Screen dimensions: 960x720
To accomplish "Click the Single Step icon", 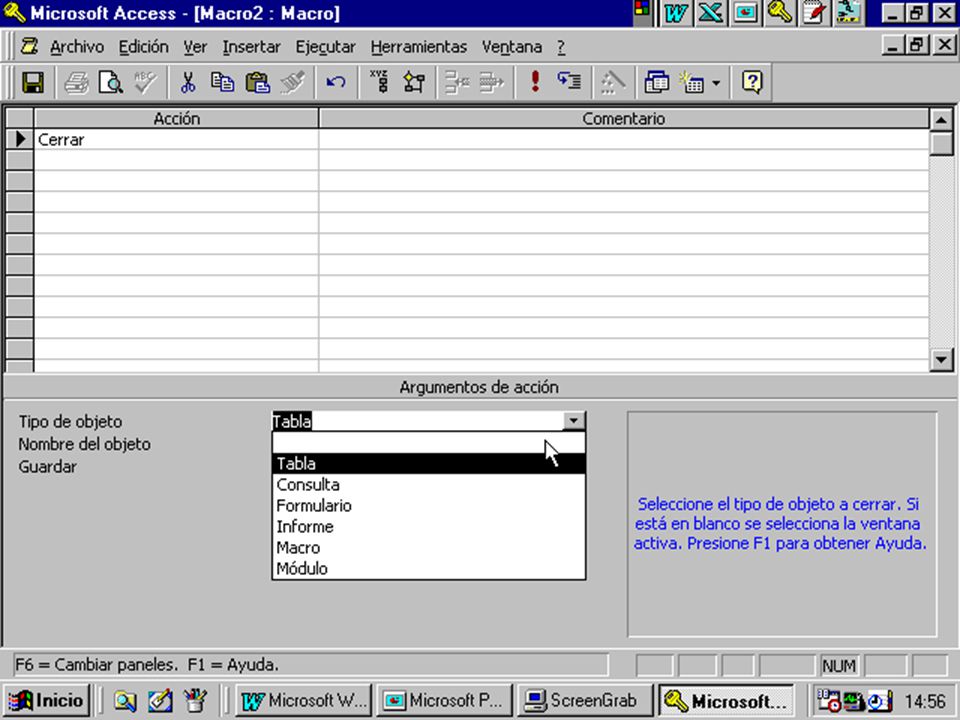I will coord(569,82).
